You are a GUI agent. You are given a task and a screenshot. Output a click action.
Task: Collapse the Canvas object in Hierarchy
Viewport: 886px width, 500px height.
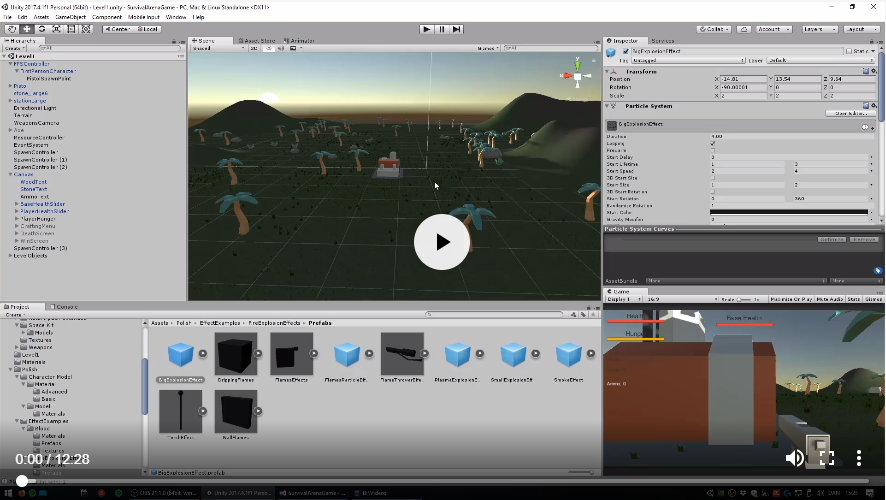[x=10, y=175]
